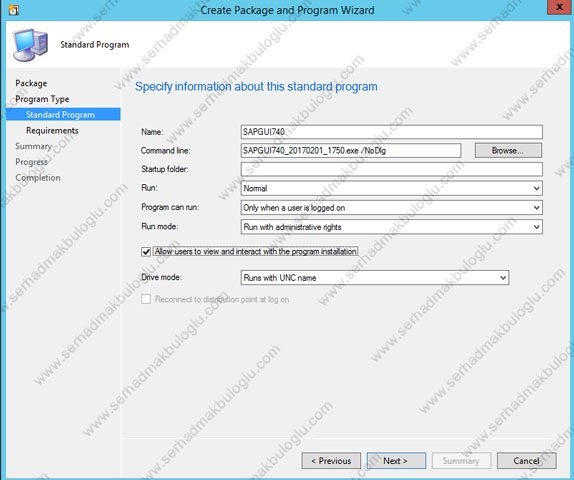Go back with the Previous button
Viewport: 574px width, 480px height.
tap(331, 461)
